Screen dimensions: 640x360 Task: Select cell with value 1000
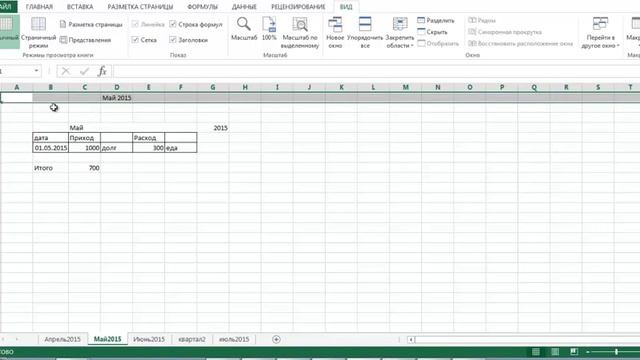point(84,148)
